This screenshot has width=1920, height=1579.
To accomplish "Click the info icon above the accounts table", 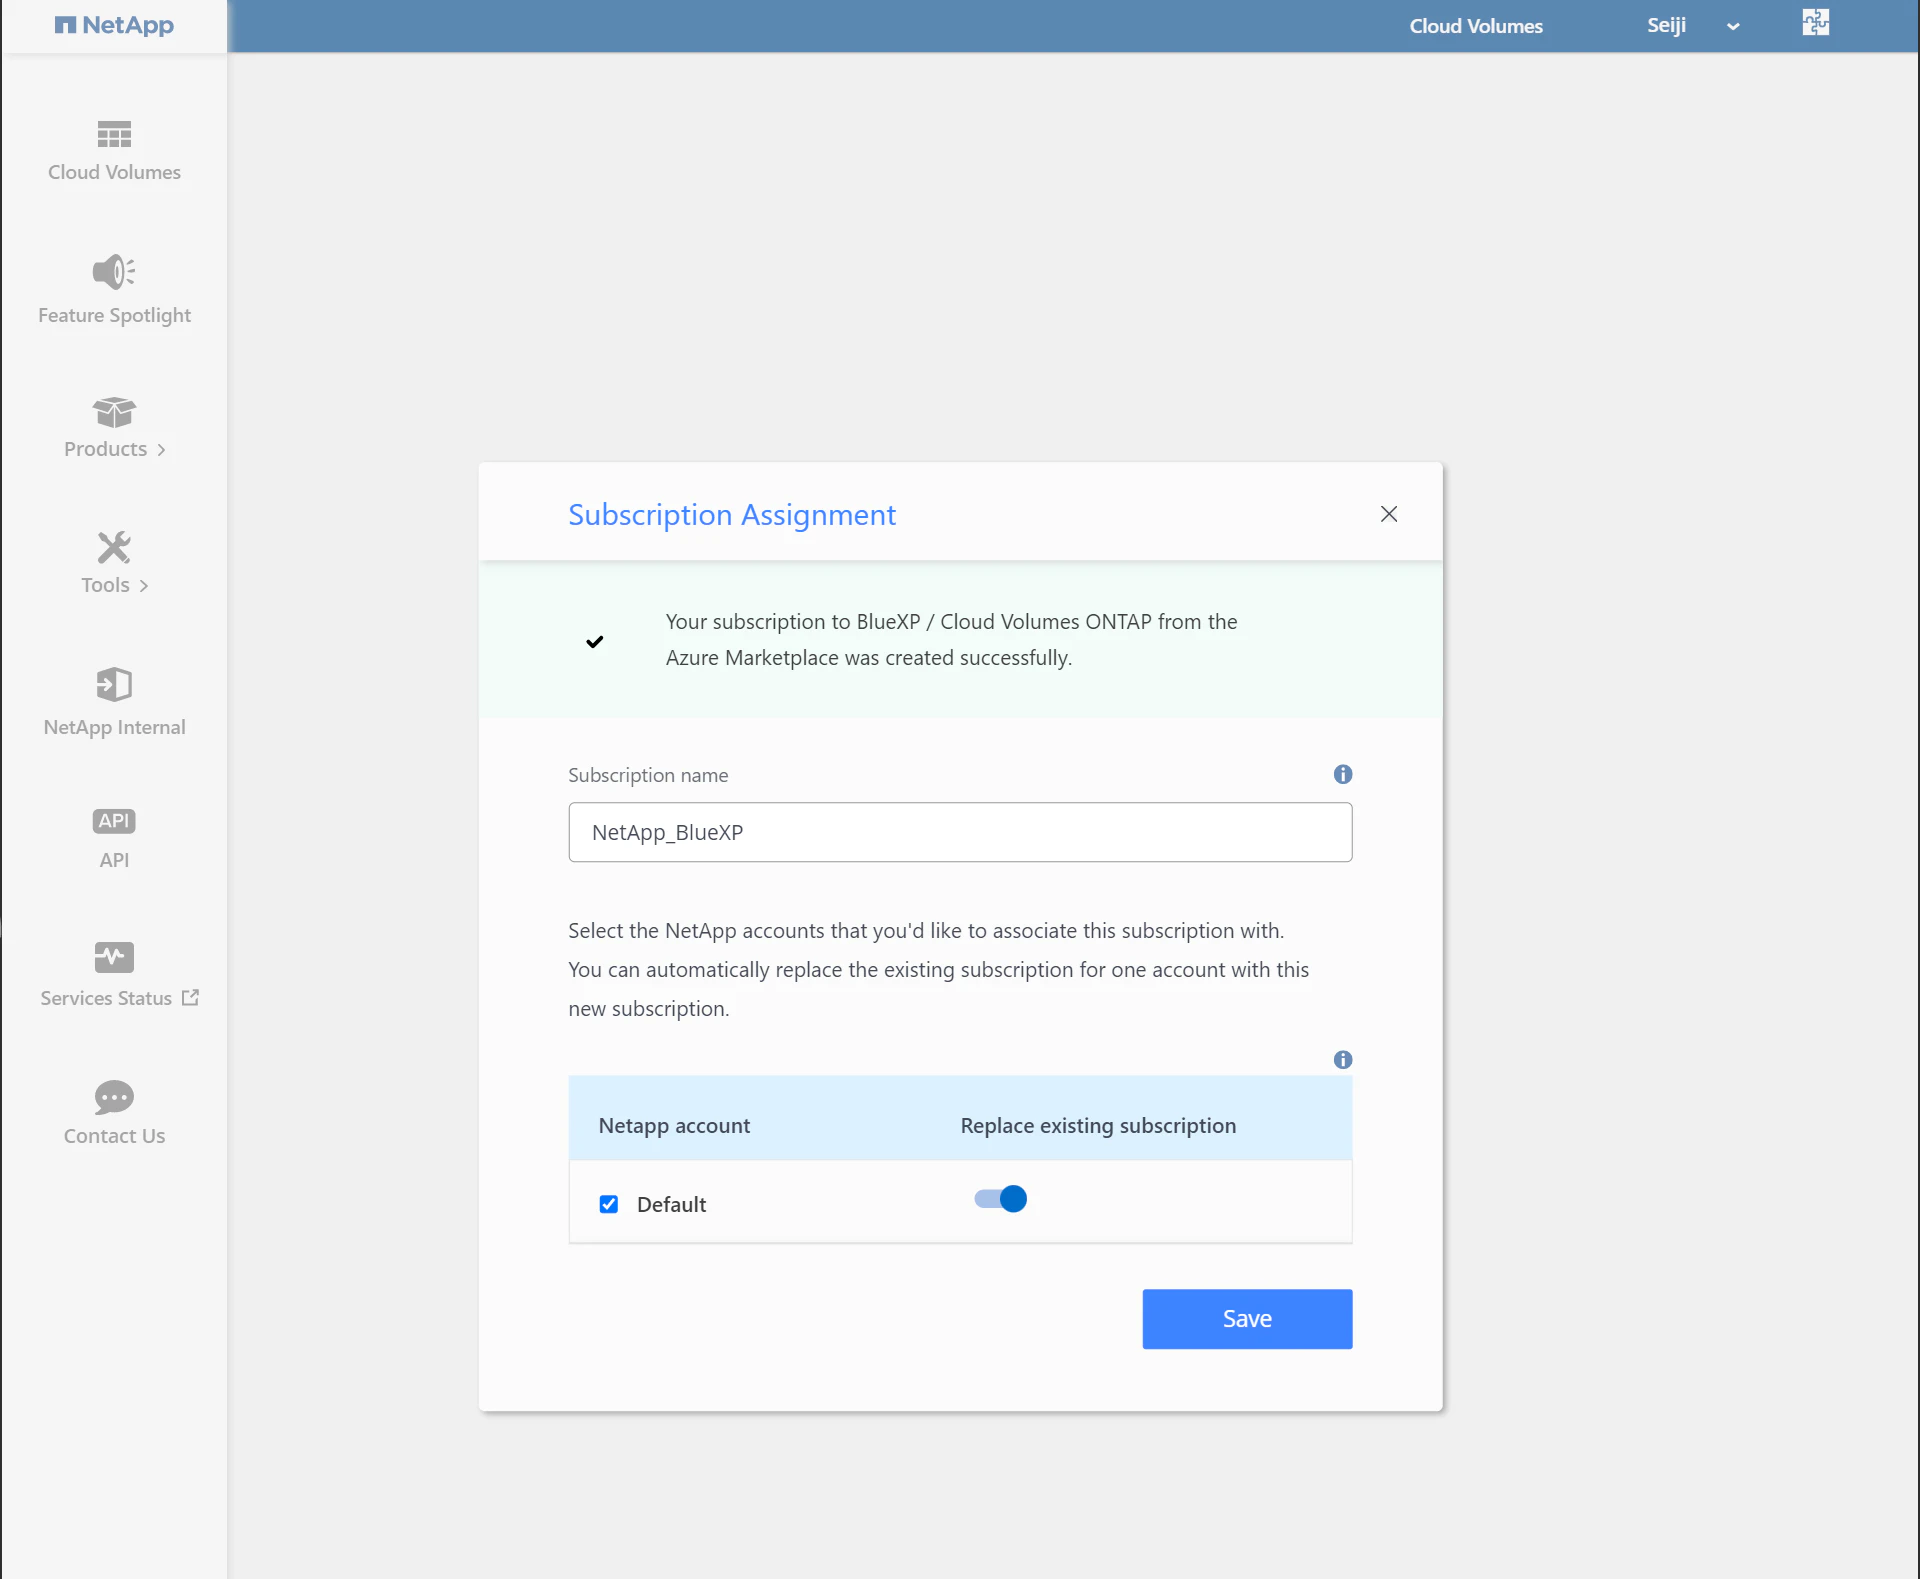I will [x=1343, y=1060].
